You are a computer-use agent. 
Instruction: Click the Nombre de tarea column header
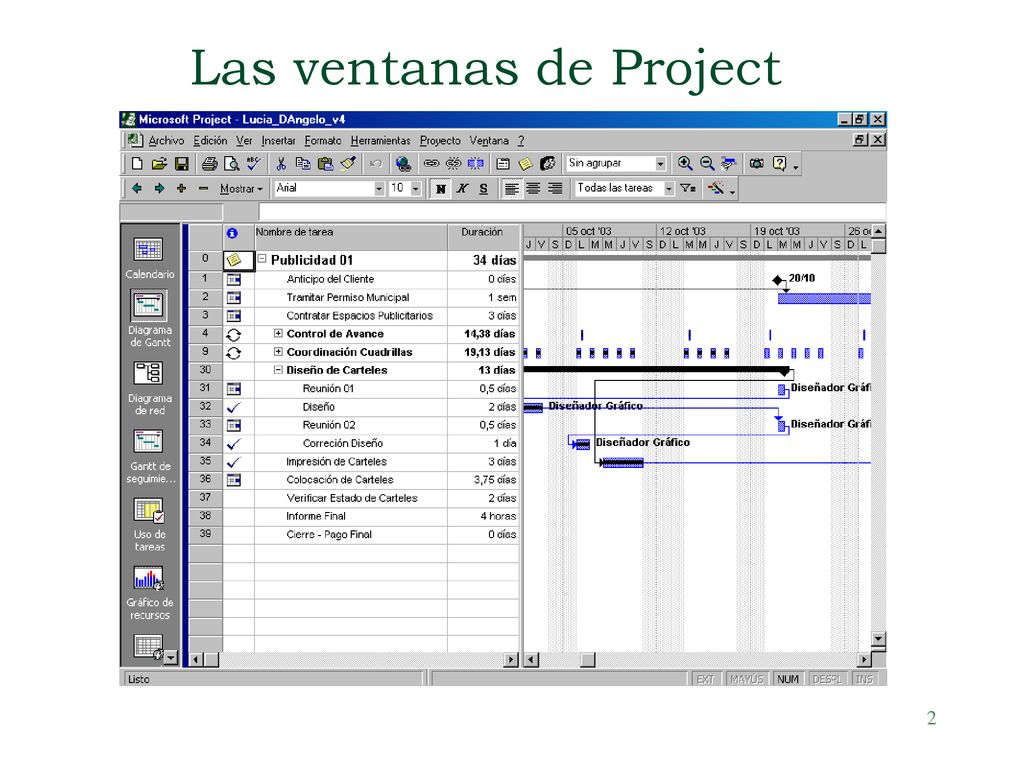(351, 237)
